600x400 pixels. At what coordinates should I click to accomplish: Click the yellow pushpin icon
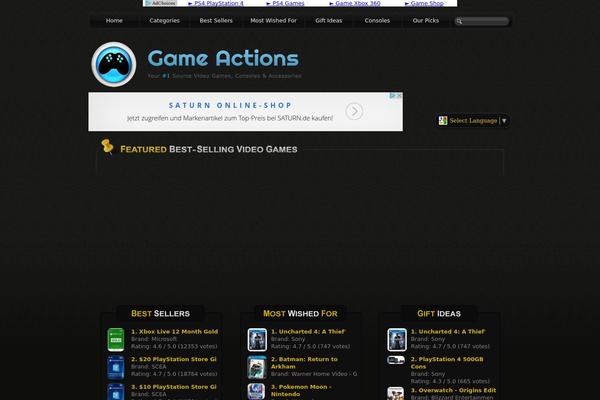[x=108, y=147]
